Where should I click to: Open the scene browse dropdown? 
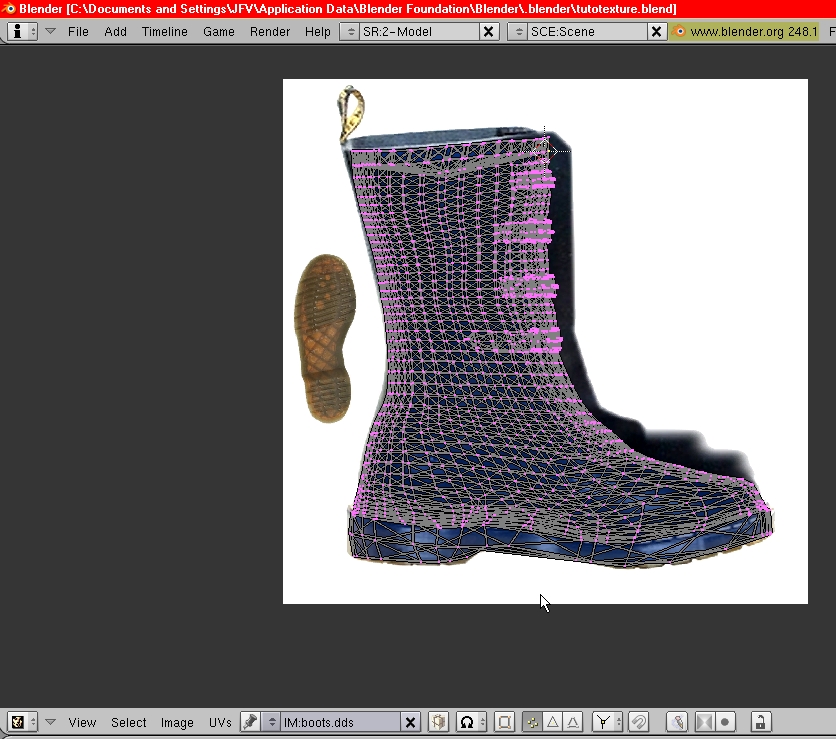coord(519,31)
